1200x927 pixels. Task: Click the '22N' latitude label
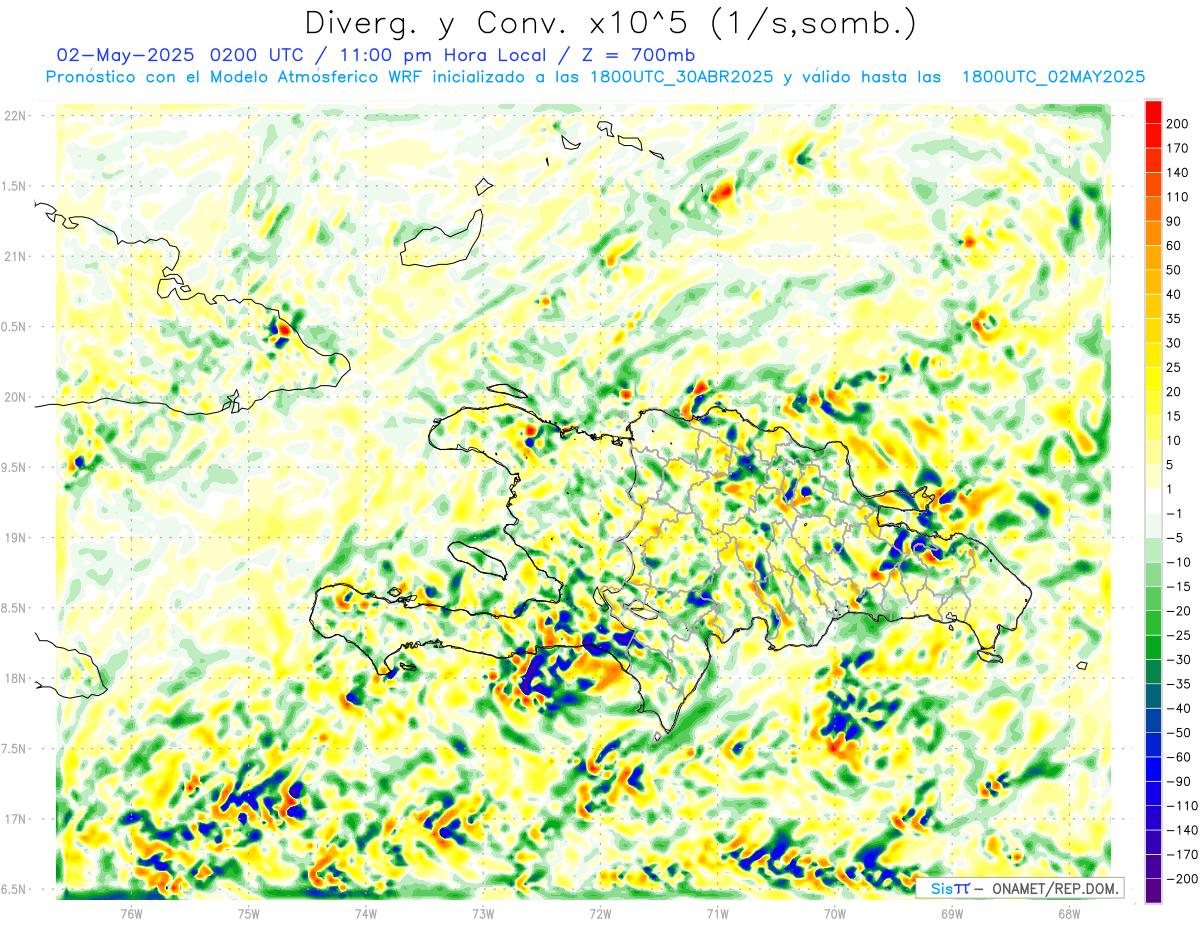coord(14,116)
